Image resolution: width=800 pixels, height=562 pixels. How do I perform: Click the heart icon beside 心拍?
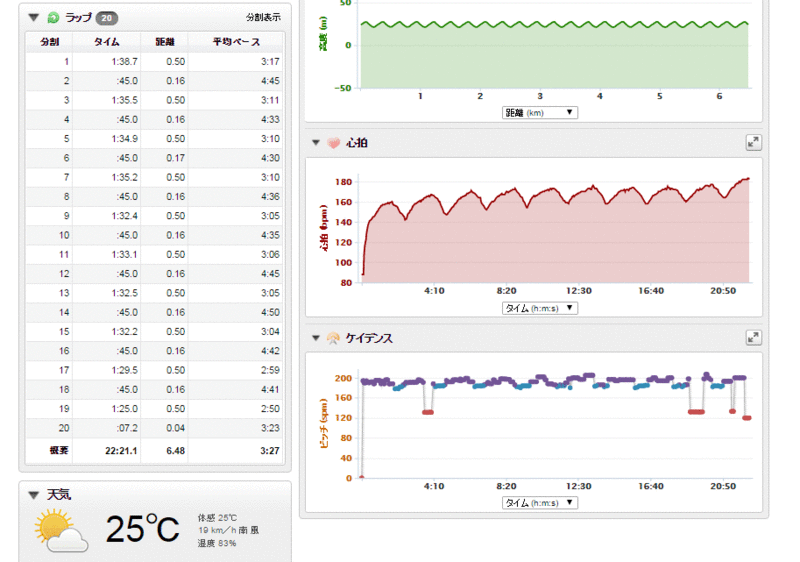tap(333, 143)
